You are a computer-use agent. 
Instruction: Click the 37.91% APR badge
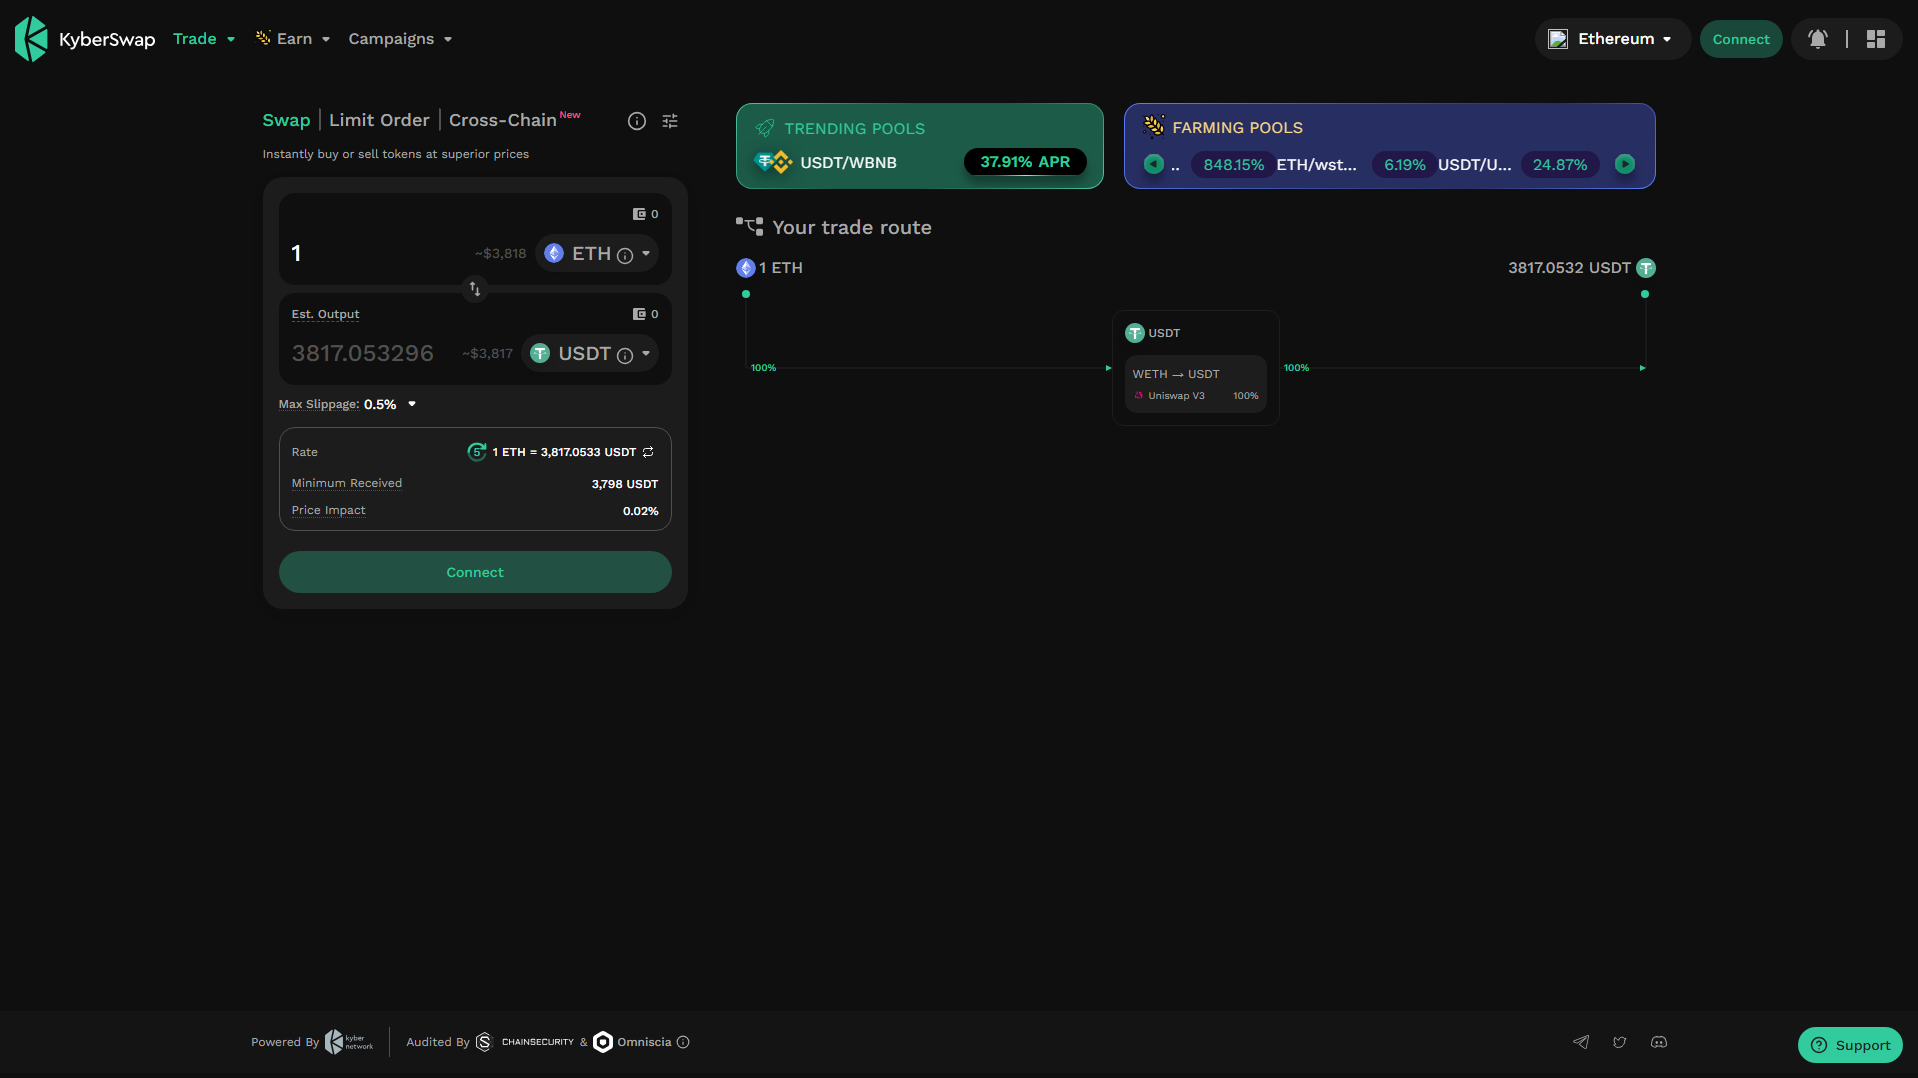coord(1025,162)
